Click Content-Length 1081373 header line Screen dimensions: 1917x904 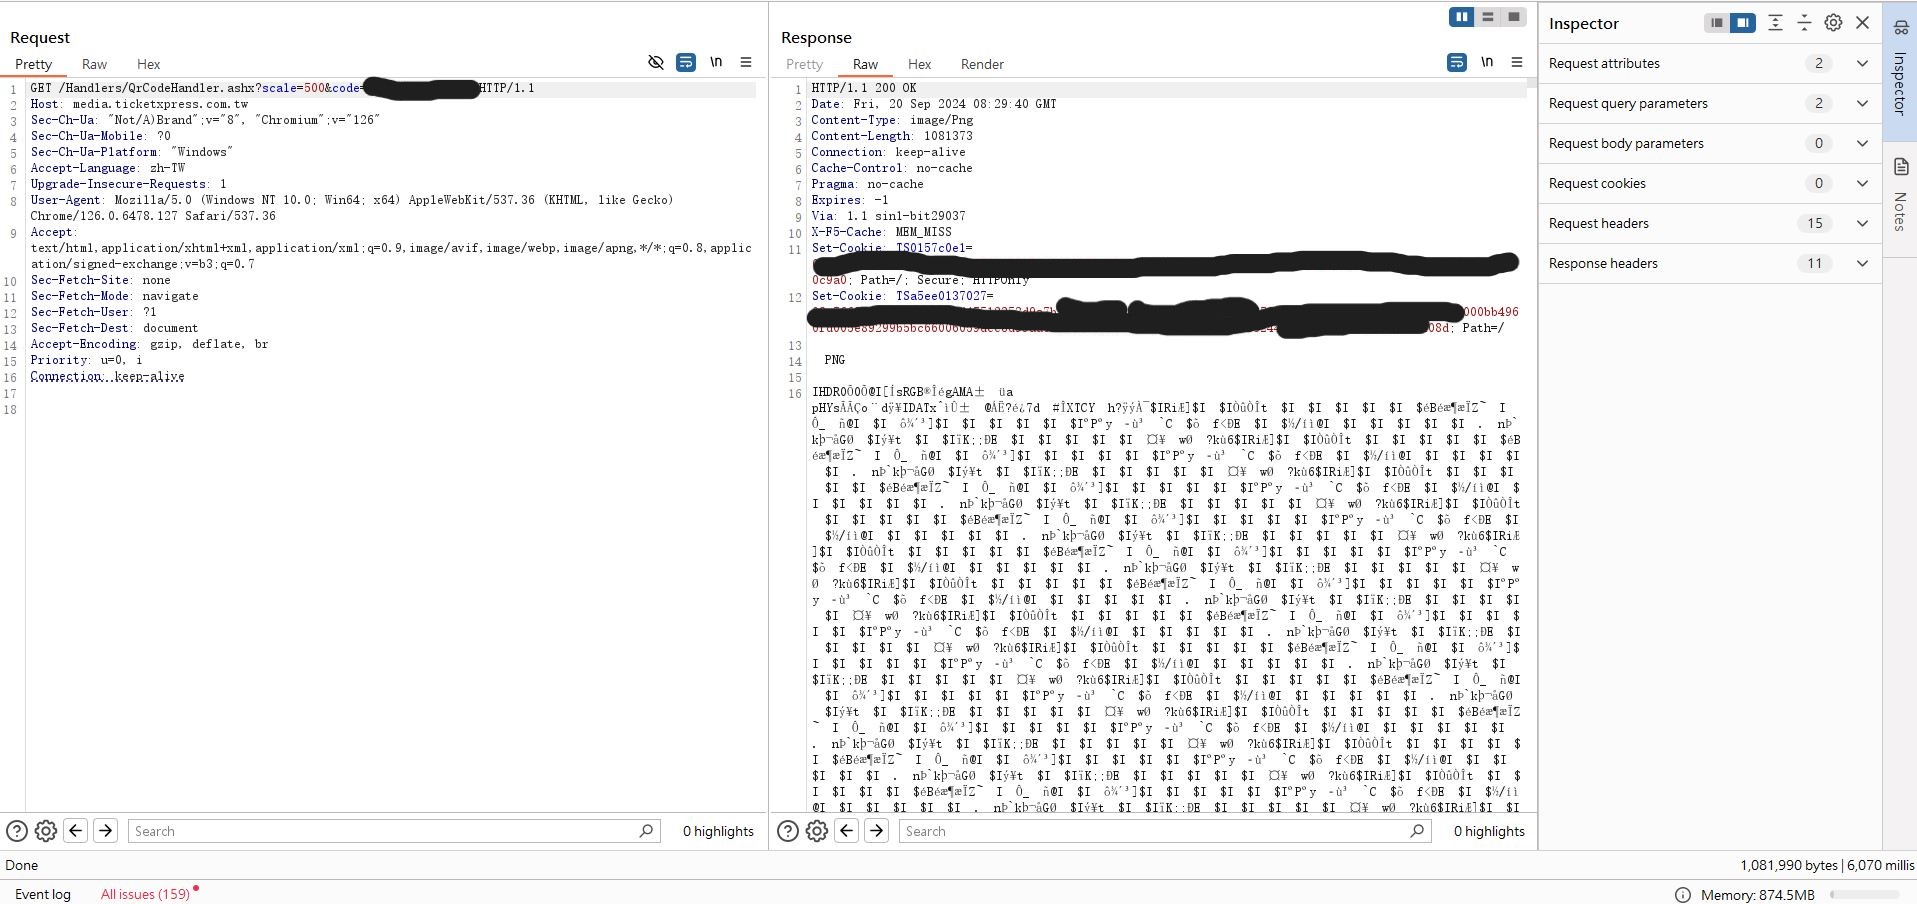coord(892,136)
